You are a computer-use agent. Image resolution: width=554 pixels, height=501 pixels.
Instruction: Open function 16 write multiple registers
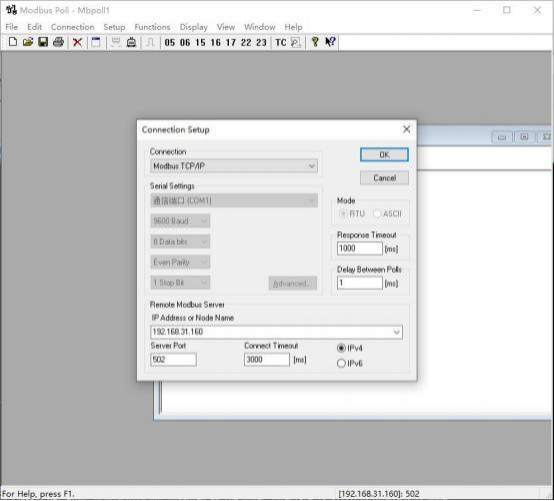[x=216, y=43]
